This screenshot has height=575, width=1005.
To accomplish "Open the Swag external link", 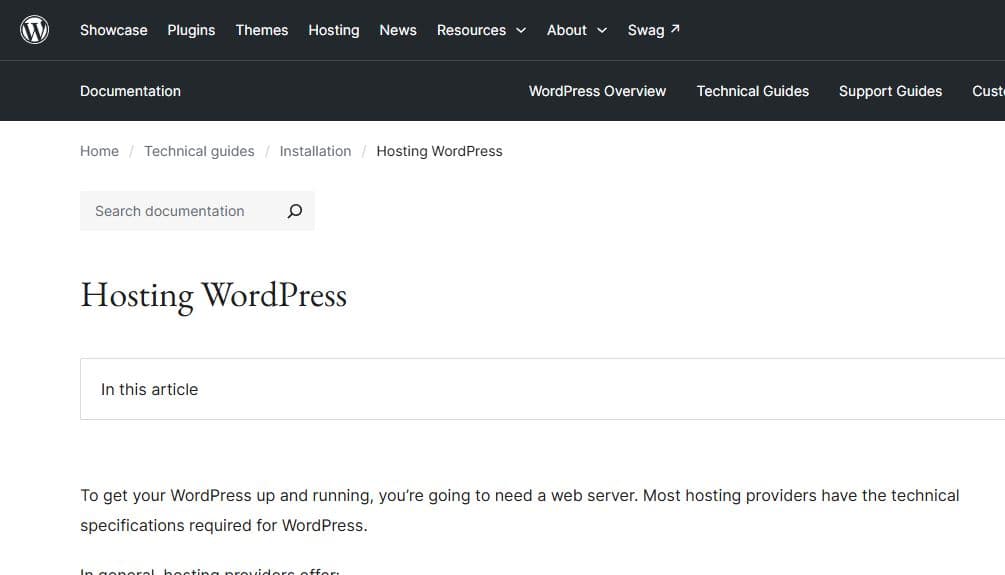I will pyautogui.click(x=654, y=30).
